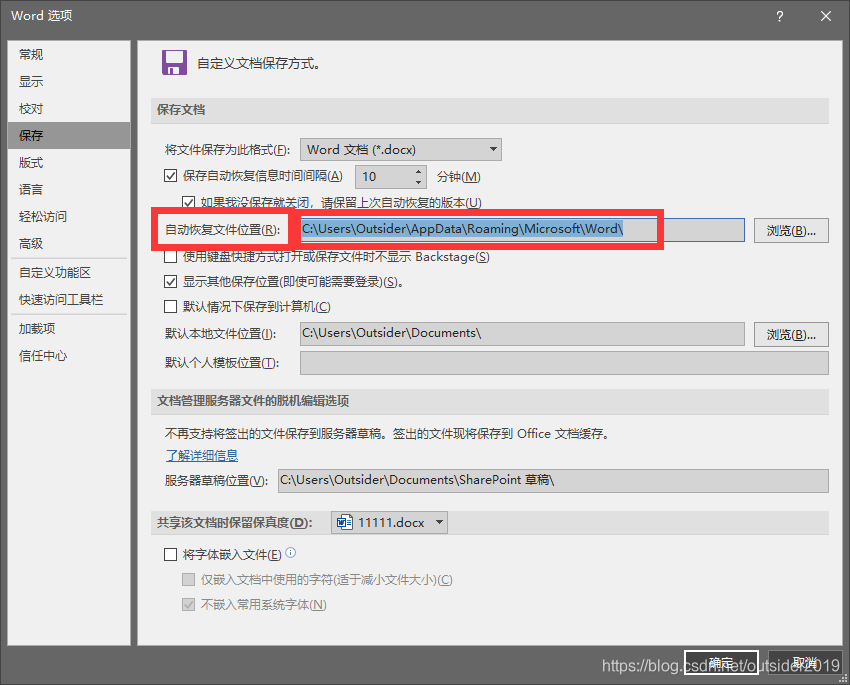Click the info icon beside 将字体嵌入文件
Viewport: 850px width, 685px height.
click(x=291, y=553)
